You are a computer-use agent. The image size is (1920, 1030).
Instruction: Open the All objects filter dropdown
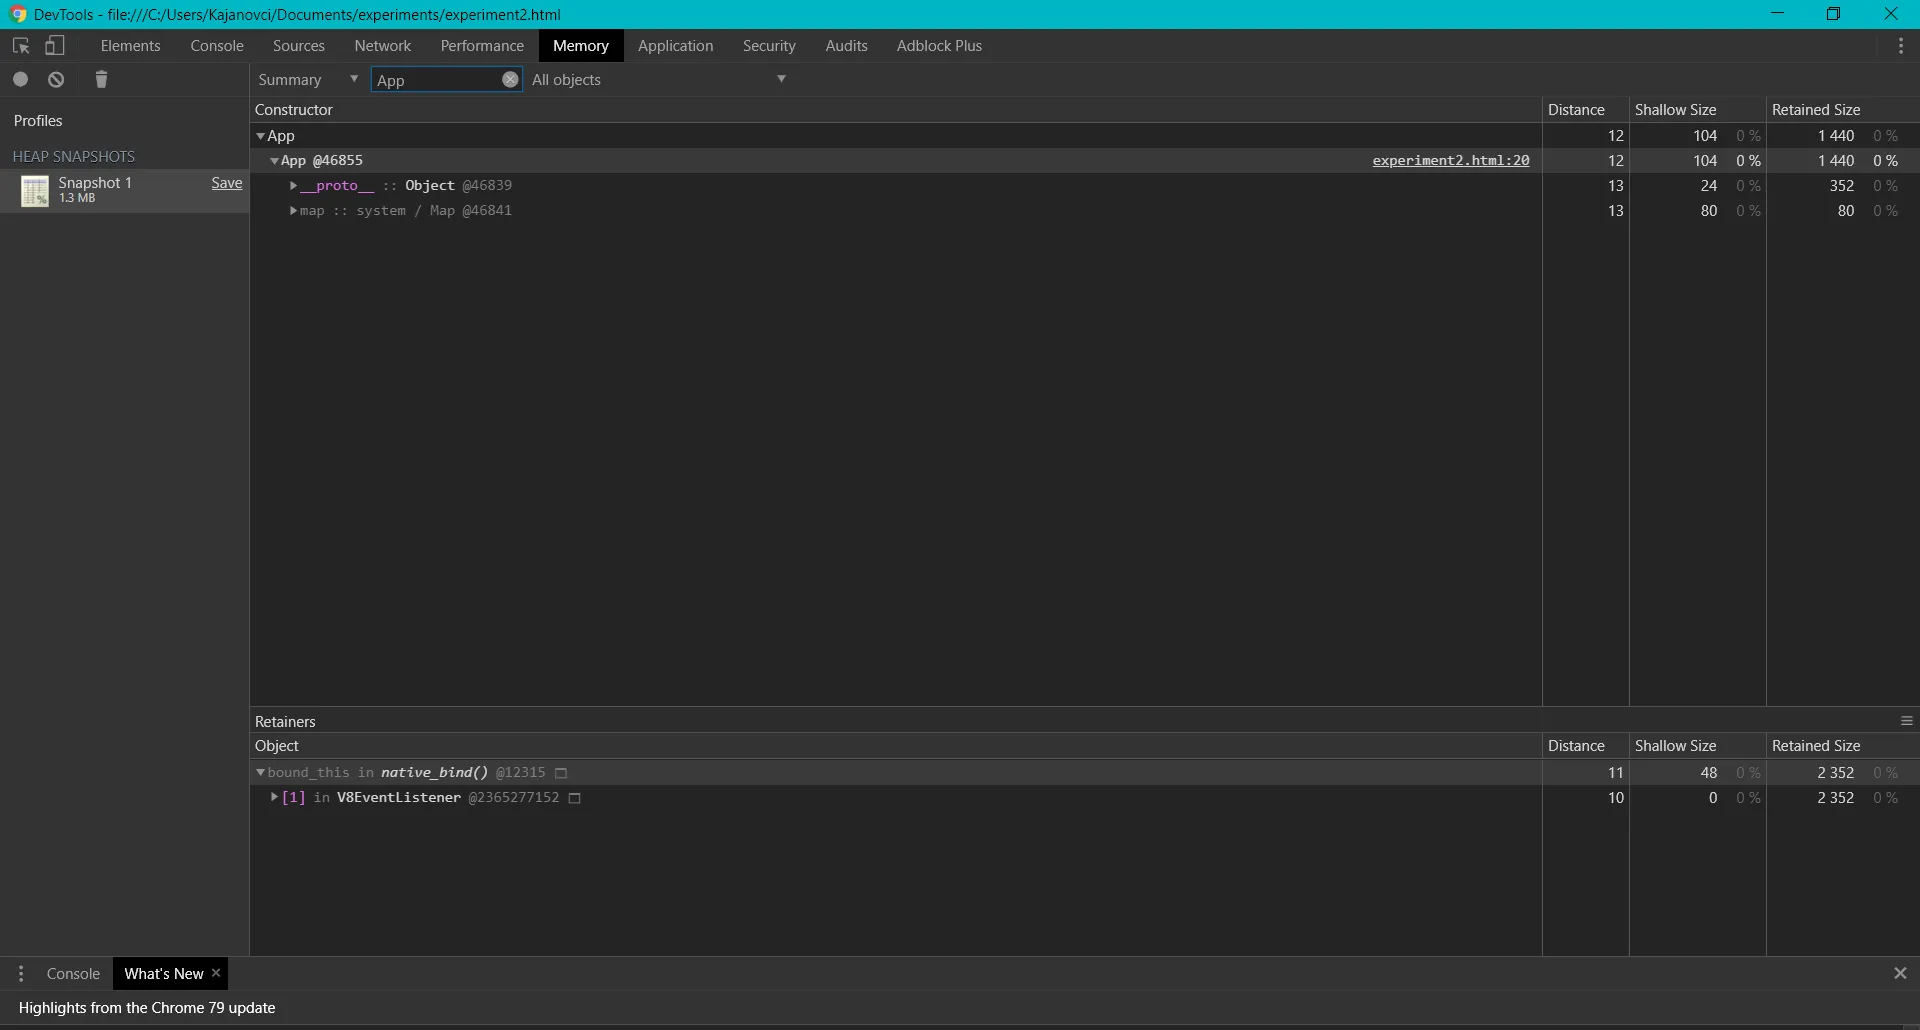[660, 80]
